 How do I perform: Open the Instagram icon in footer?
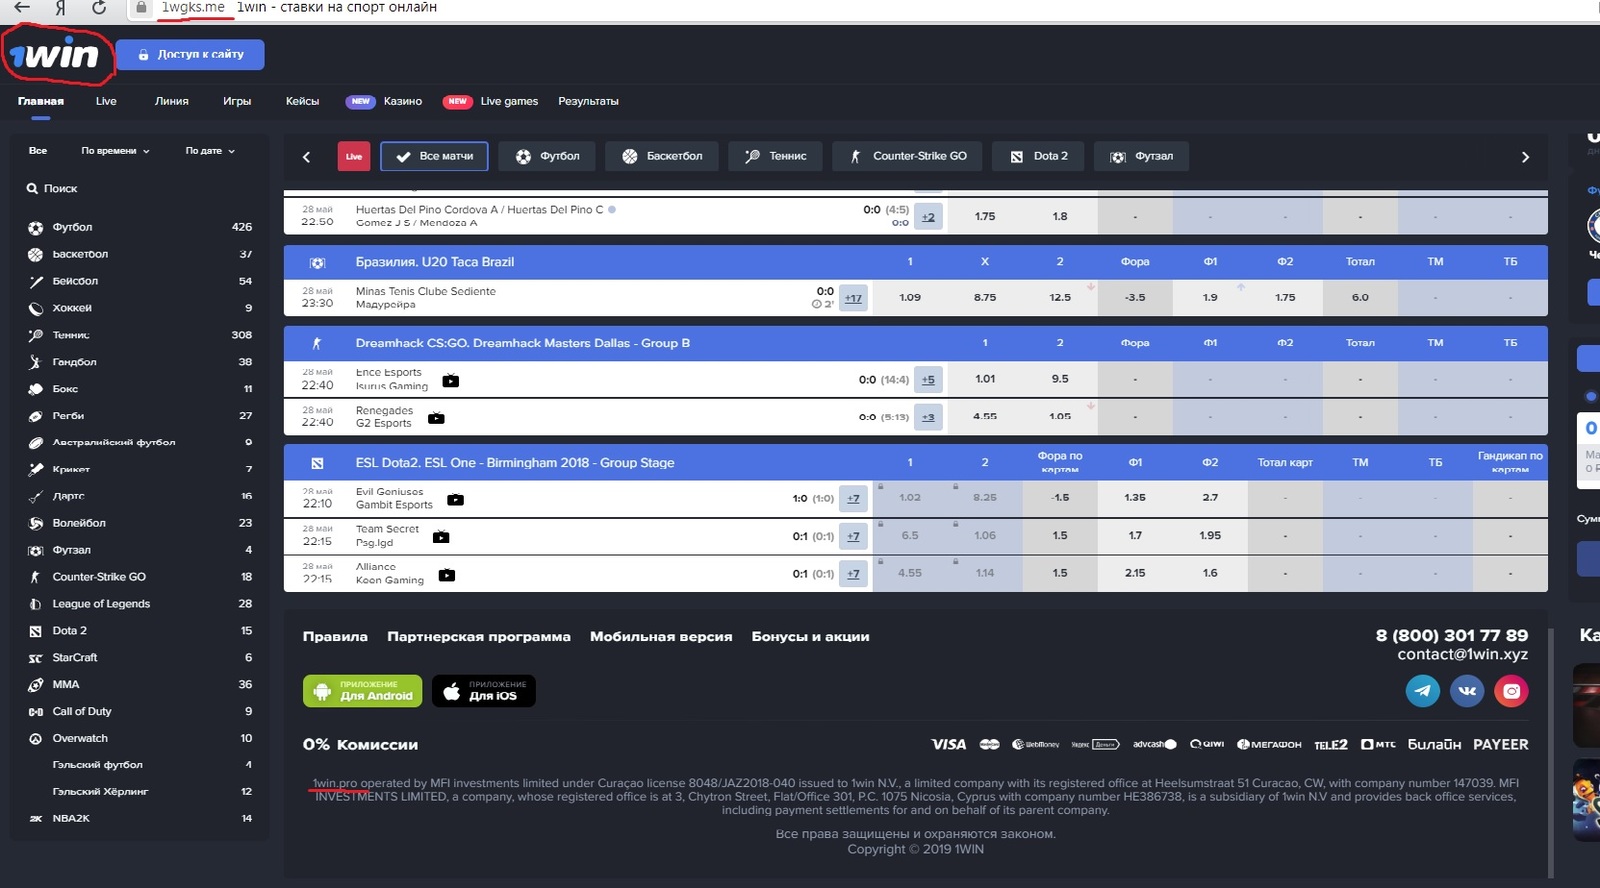point(1511,691)
